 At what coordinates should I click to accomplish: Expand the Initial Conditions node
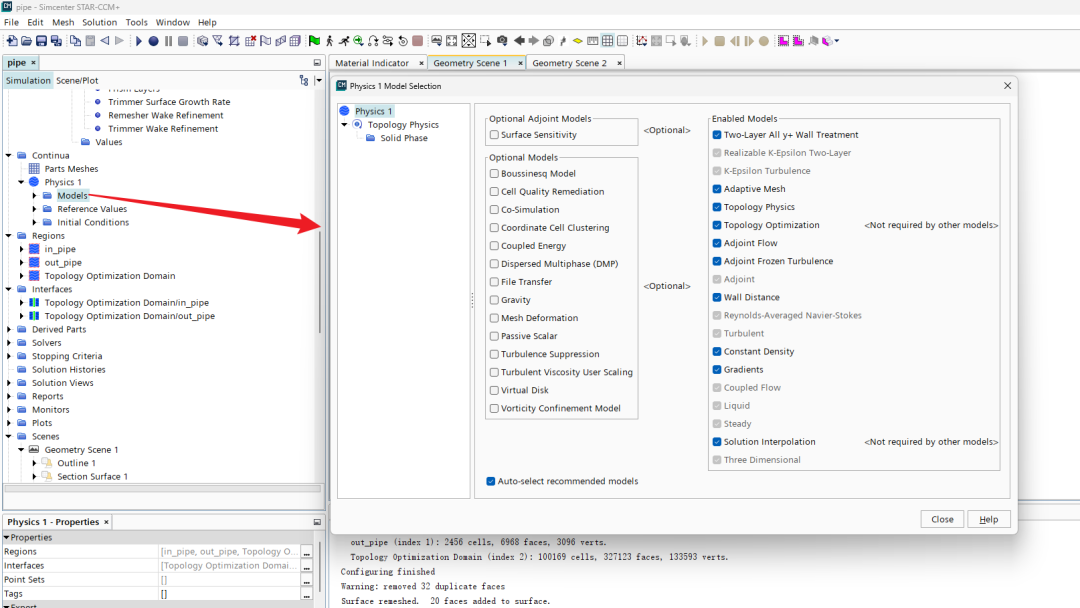coord(34,222)
